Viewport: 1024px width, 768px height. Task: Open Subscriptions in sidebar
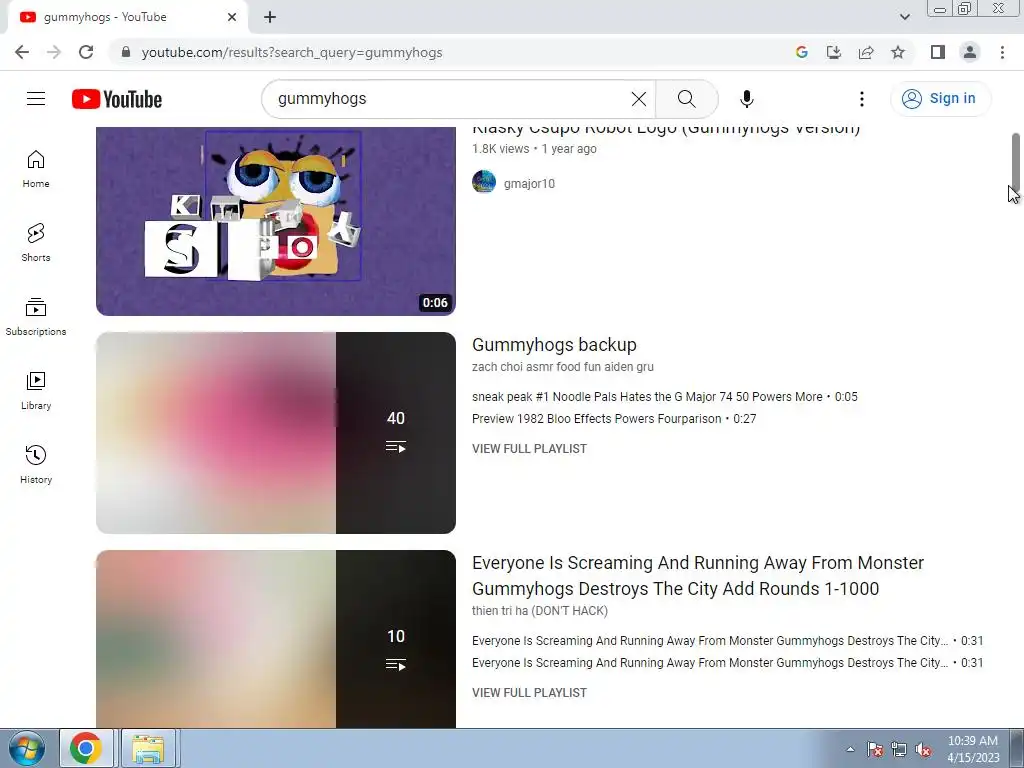point(36,317)
